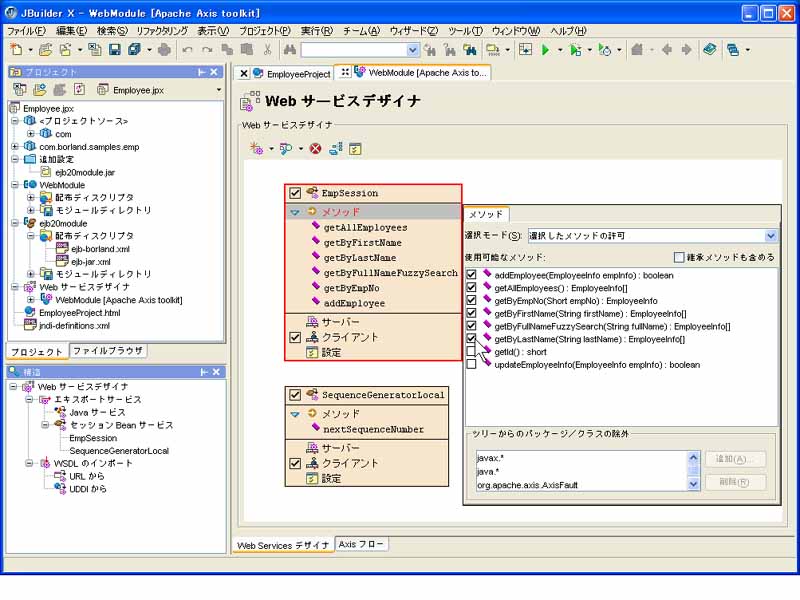
Task: Click the red Delete icon in designer toolbar
Action: [316, 148]
